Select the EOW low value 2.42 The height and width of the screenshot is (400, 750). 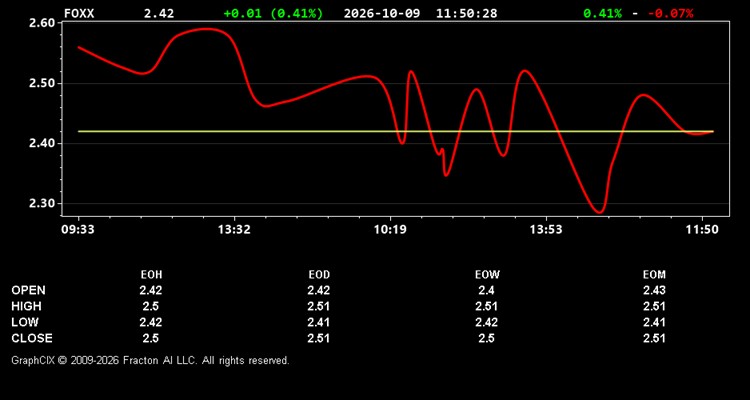point(486,322)
